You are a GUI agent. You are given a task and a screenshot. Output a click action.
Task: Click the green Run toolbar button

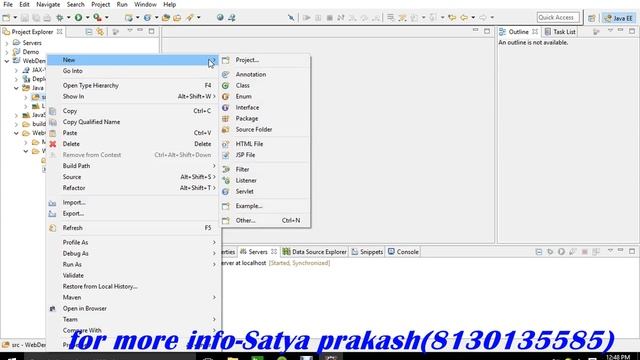click(x=78, y=18)
